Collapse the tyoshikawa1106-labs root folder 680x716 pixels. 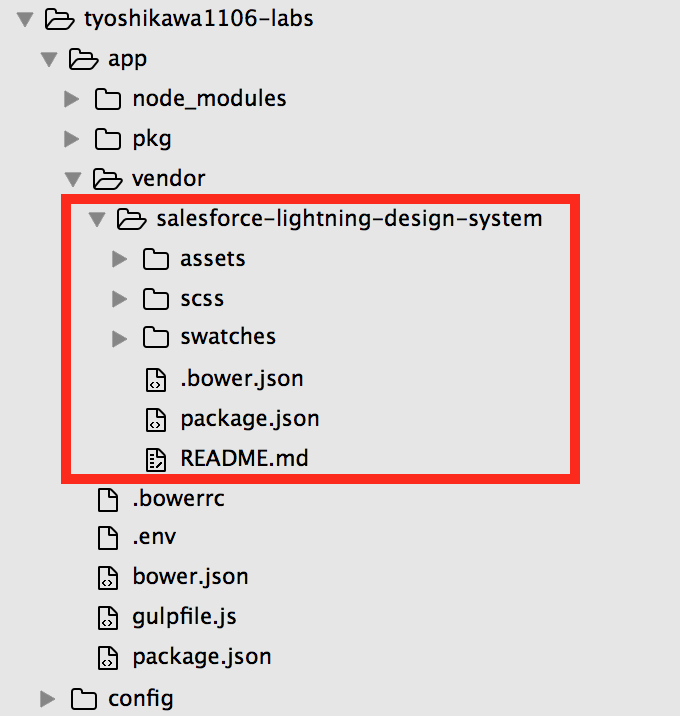coord(25,20)
